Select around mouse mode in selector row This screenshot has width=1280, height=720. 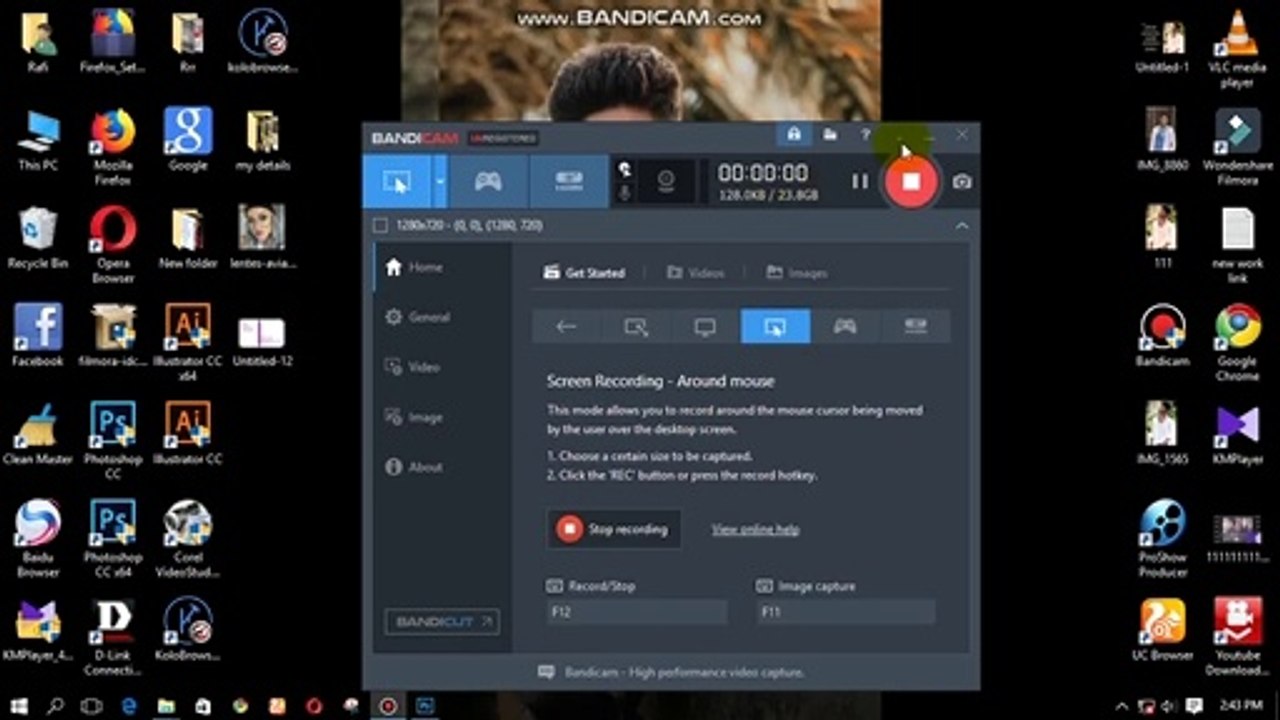775,326
